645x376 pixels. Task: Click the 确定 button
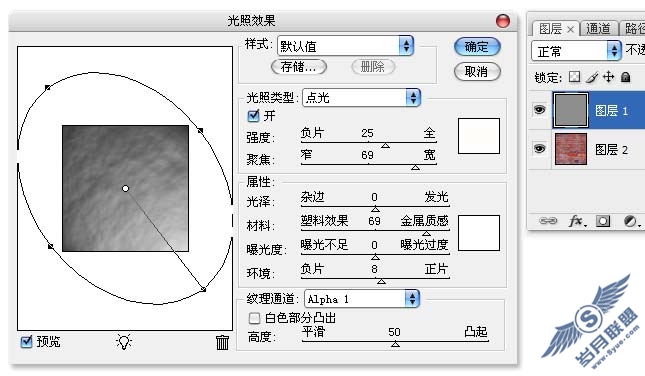(x=477, y=46)
